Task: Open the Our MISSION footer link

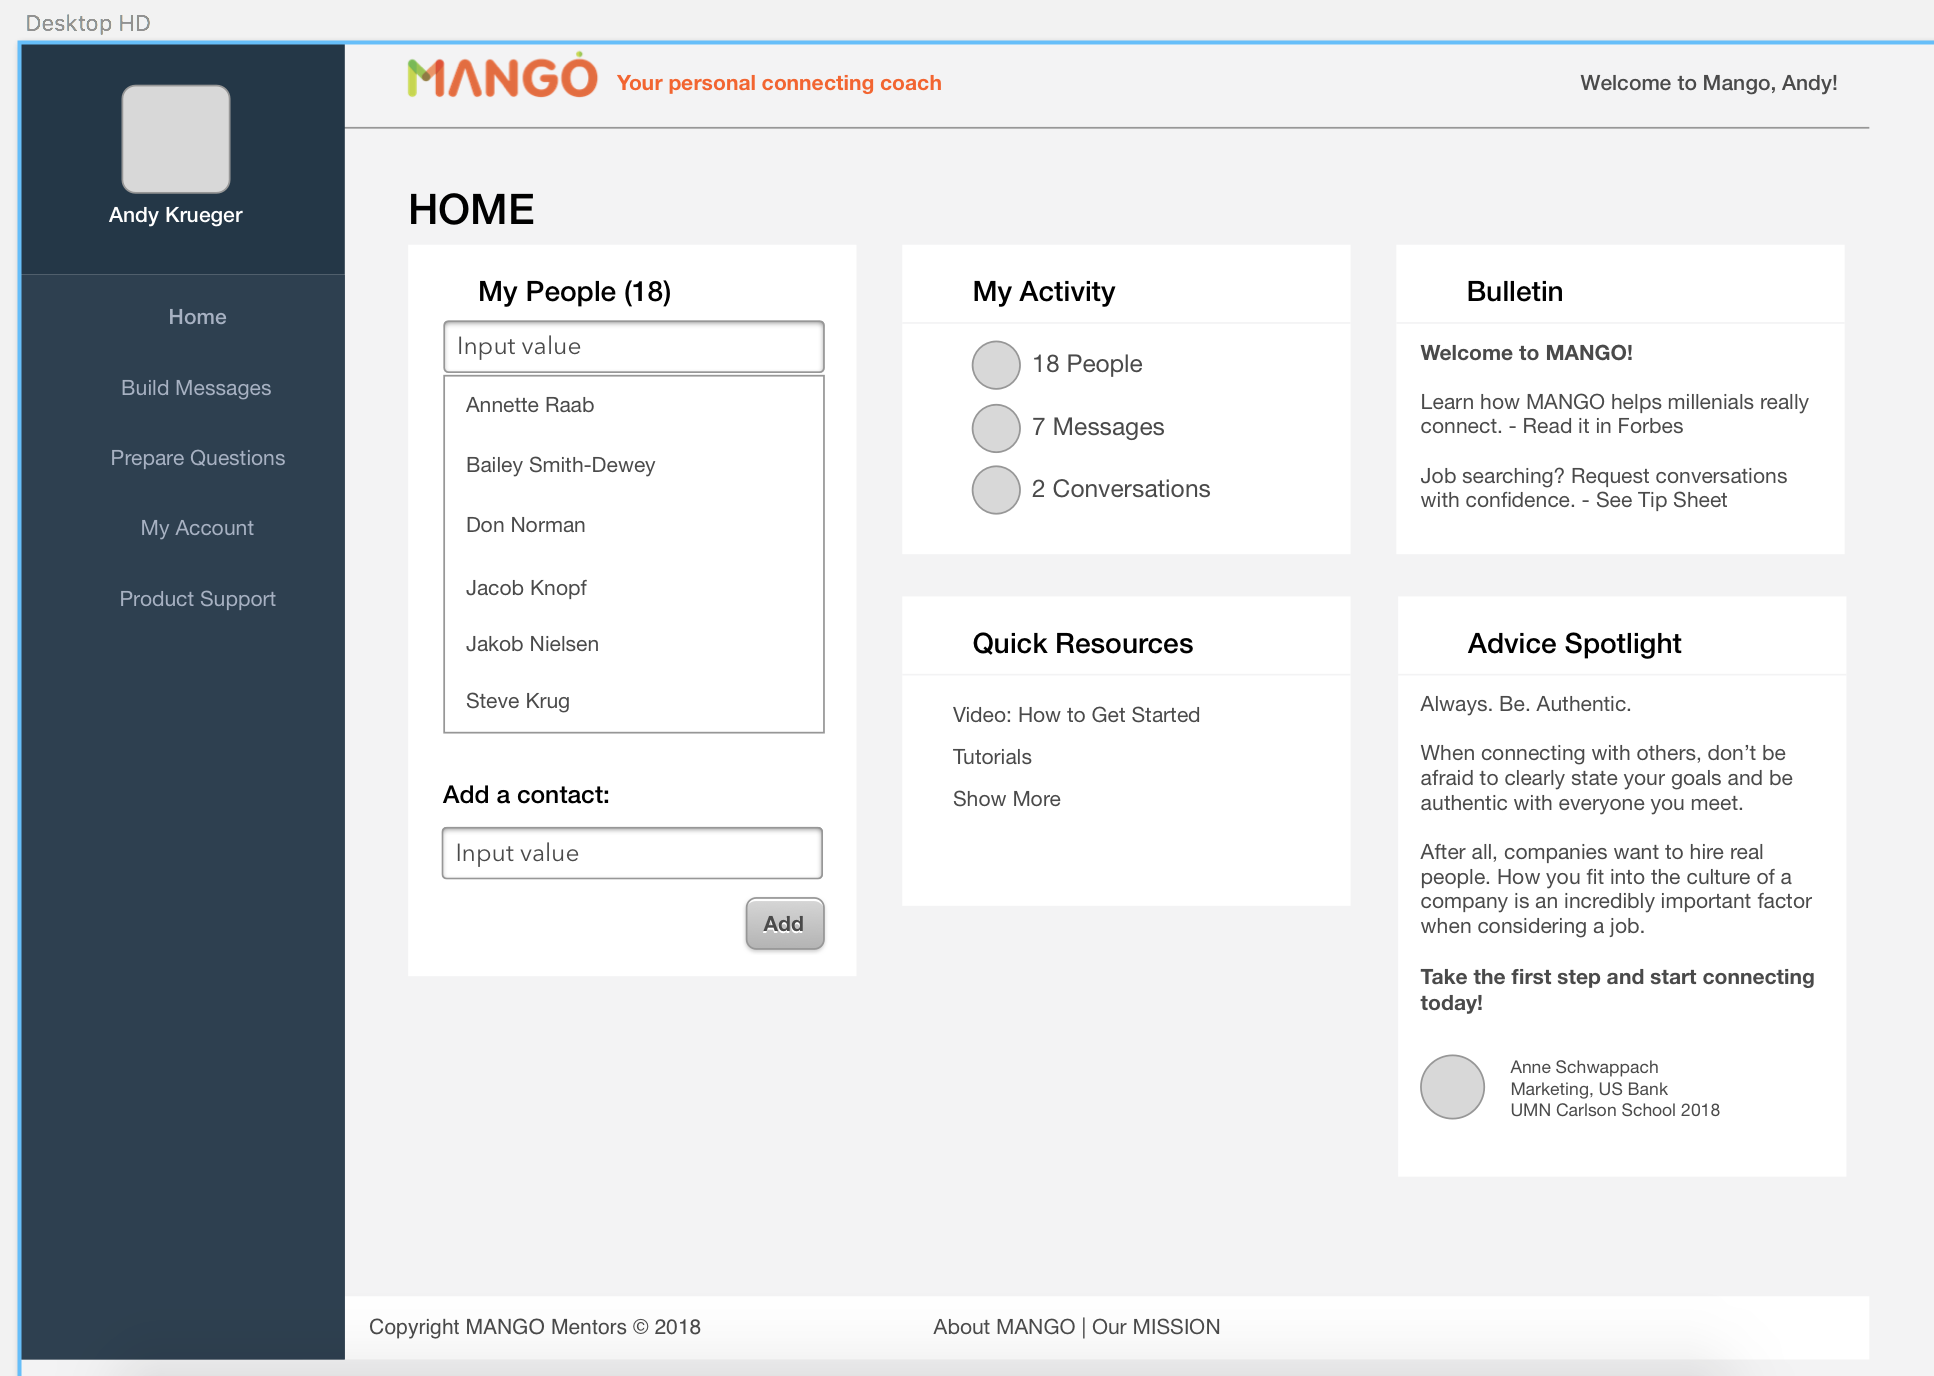Action: click(1156, 1327)
